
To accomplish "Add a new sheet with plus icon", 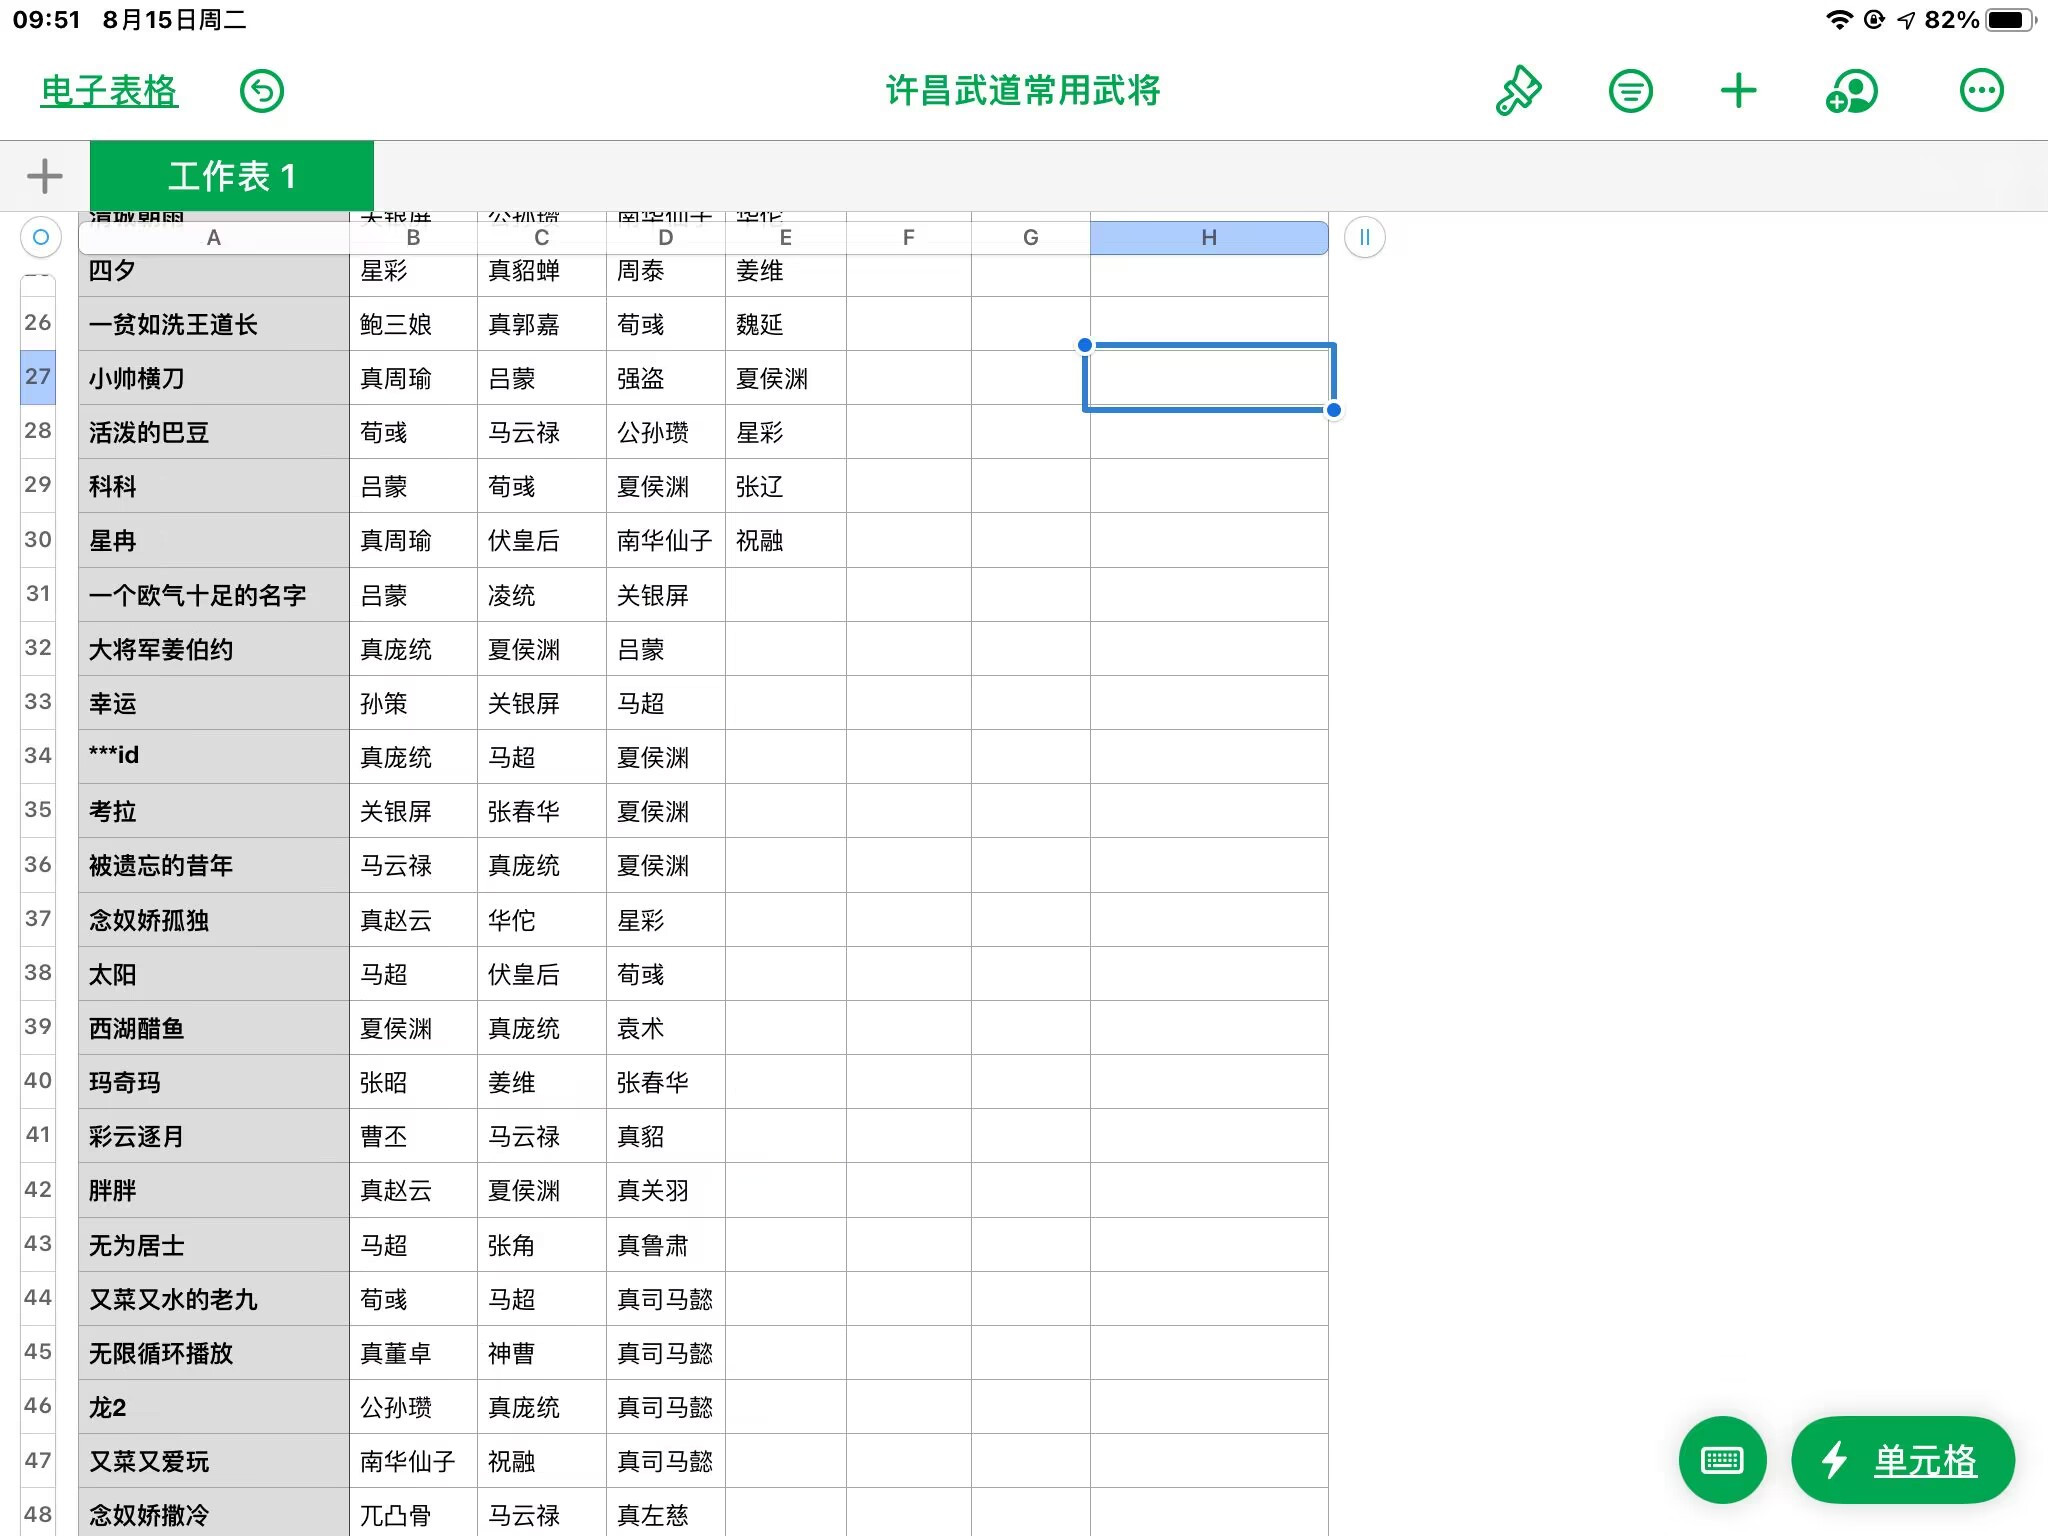I will [x=44, y=176].
